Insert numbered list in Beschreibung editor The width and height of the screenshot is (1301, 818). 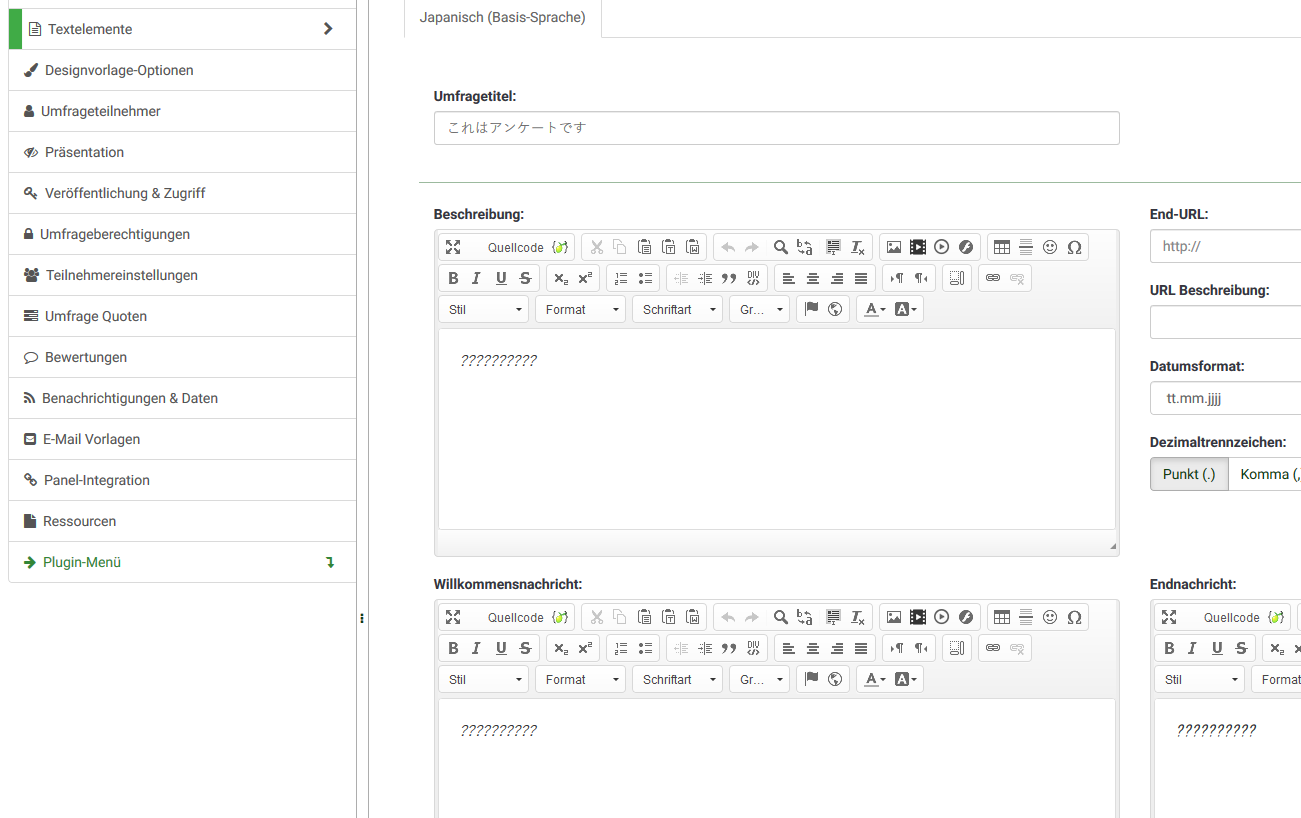(621, 278)
